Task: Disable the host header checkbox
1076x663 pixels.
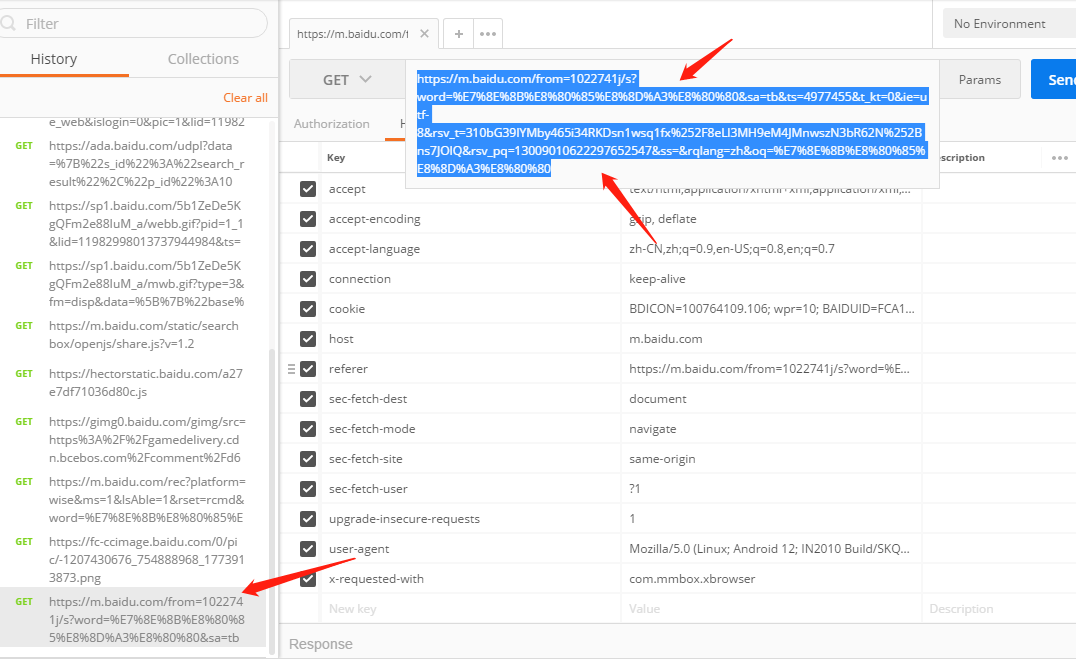Action: [308, 339]
